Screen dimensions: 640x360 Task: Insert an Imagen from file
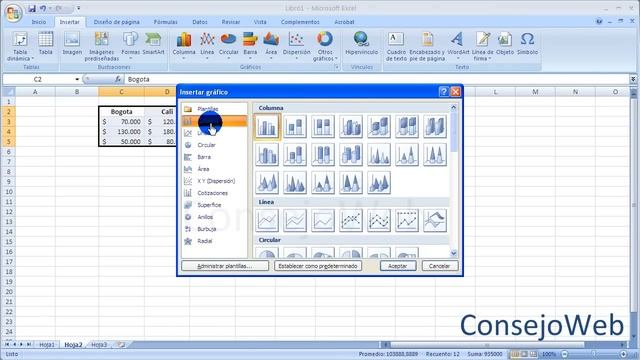point(72,44)
